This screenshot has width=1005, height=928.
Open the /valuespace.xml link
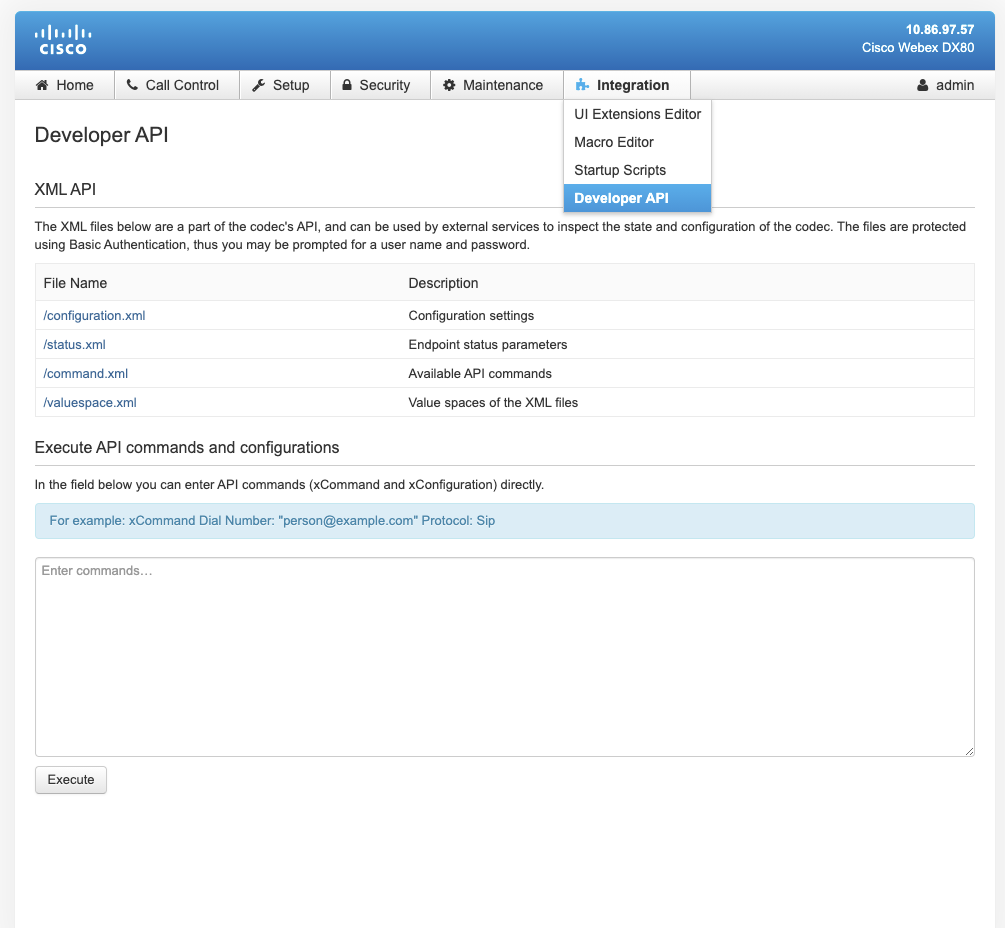[x=89, y=403]
